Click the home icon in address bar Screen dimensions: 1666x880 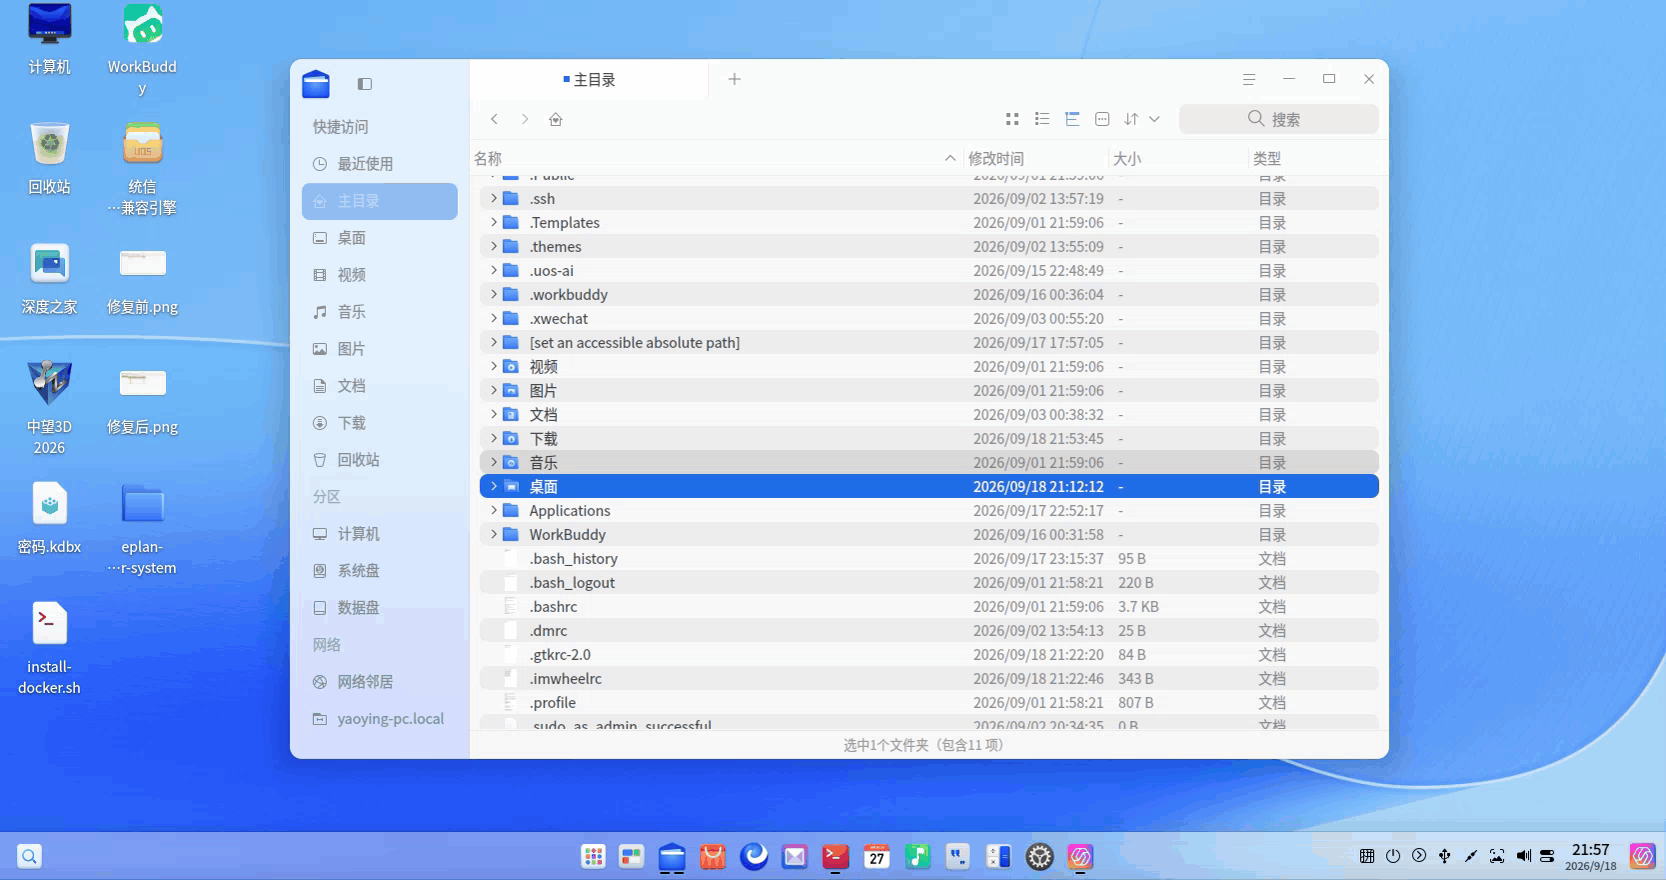556,119
